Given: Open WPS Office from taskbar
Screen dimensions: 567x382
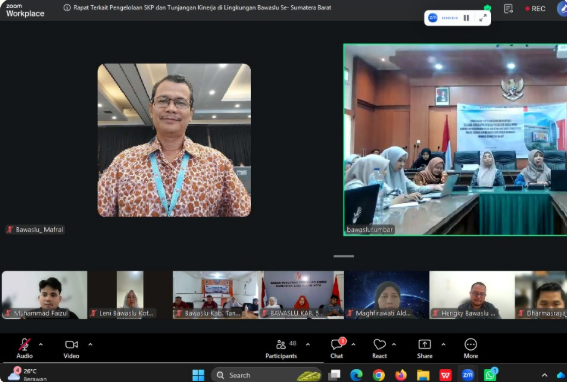Looking at the screenshot, I should coord(445,375).
